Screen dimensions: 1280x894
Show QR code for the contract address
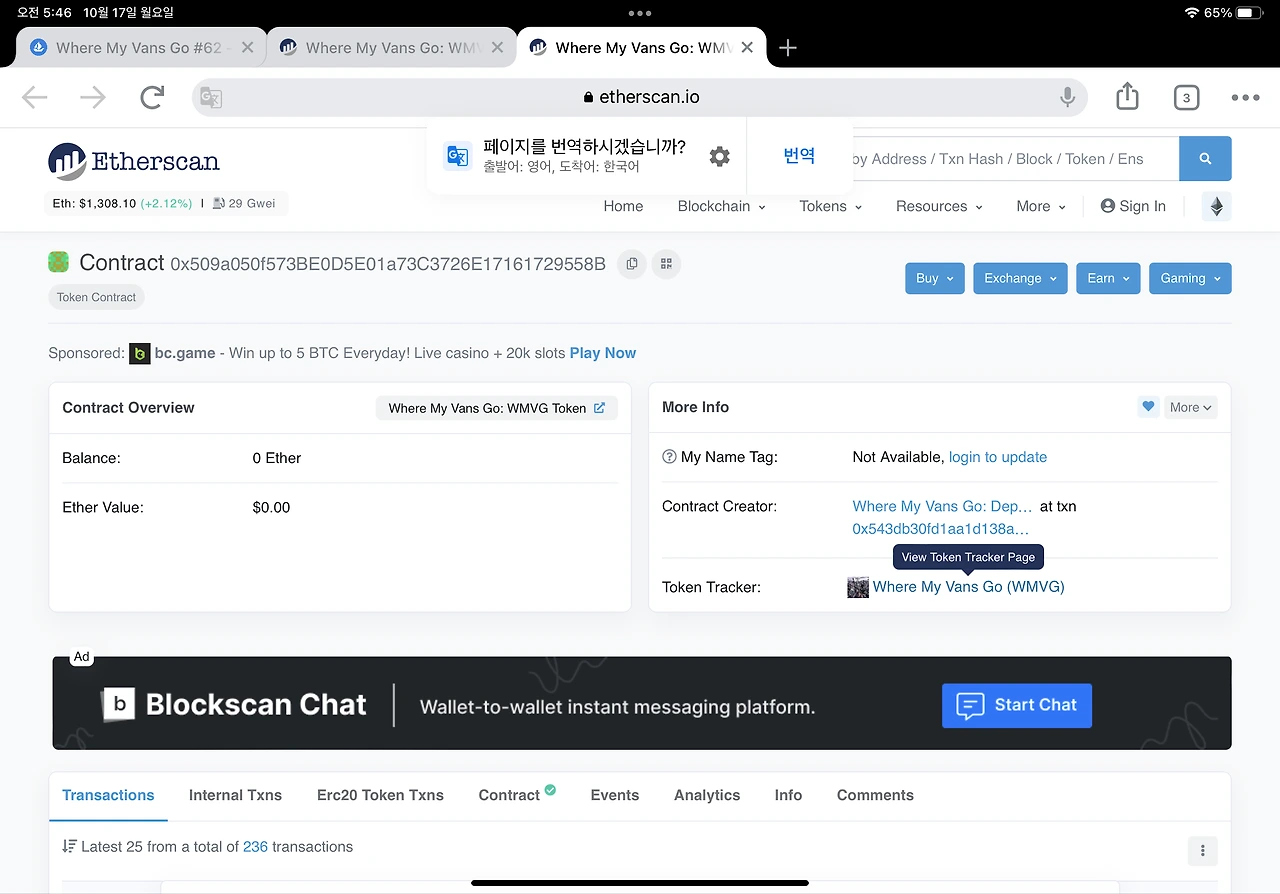click(x=666, y=264)
